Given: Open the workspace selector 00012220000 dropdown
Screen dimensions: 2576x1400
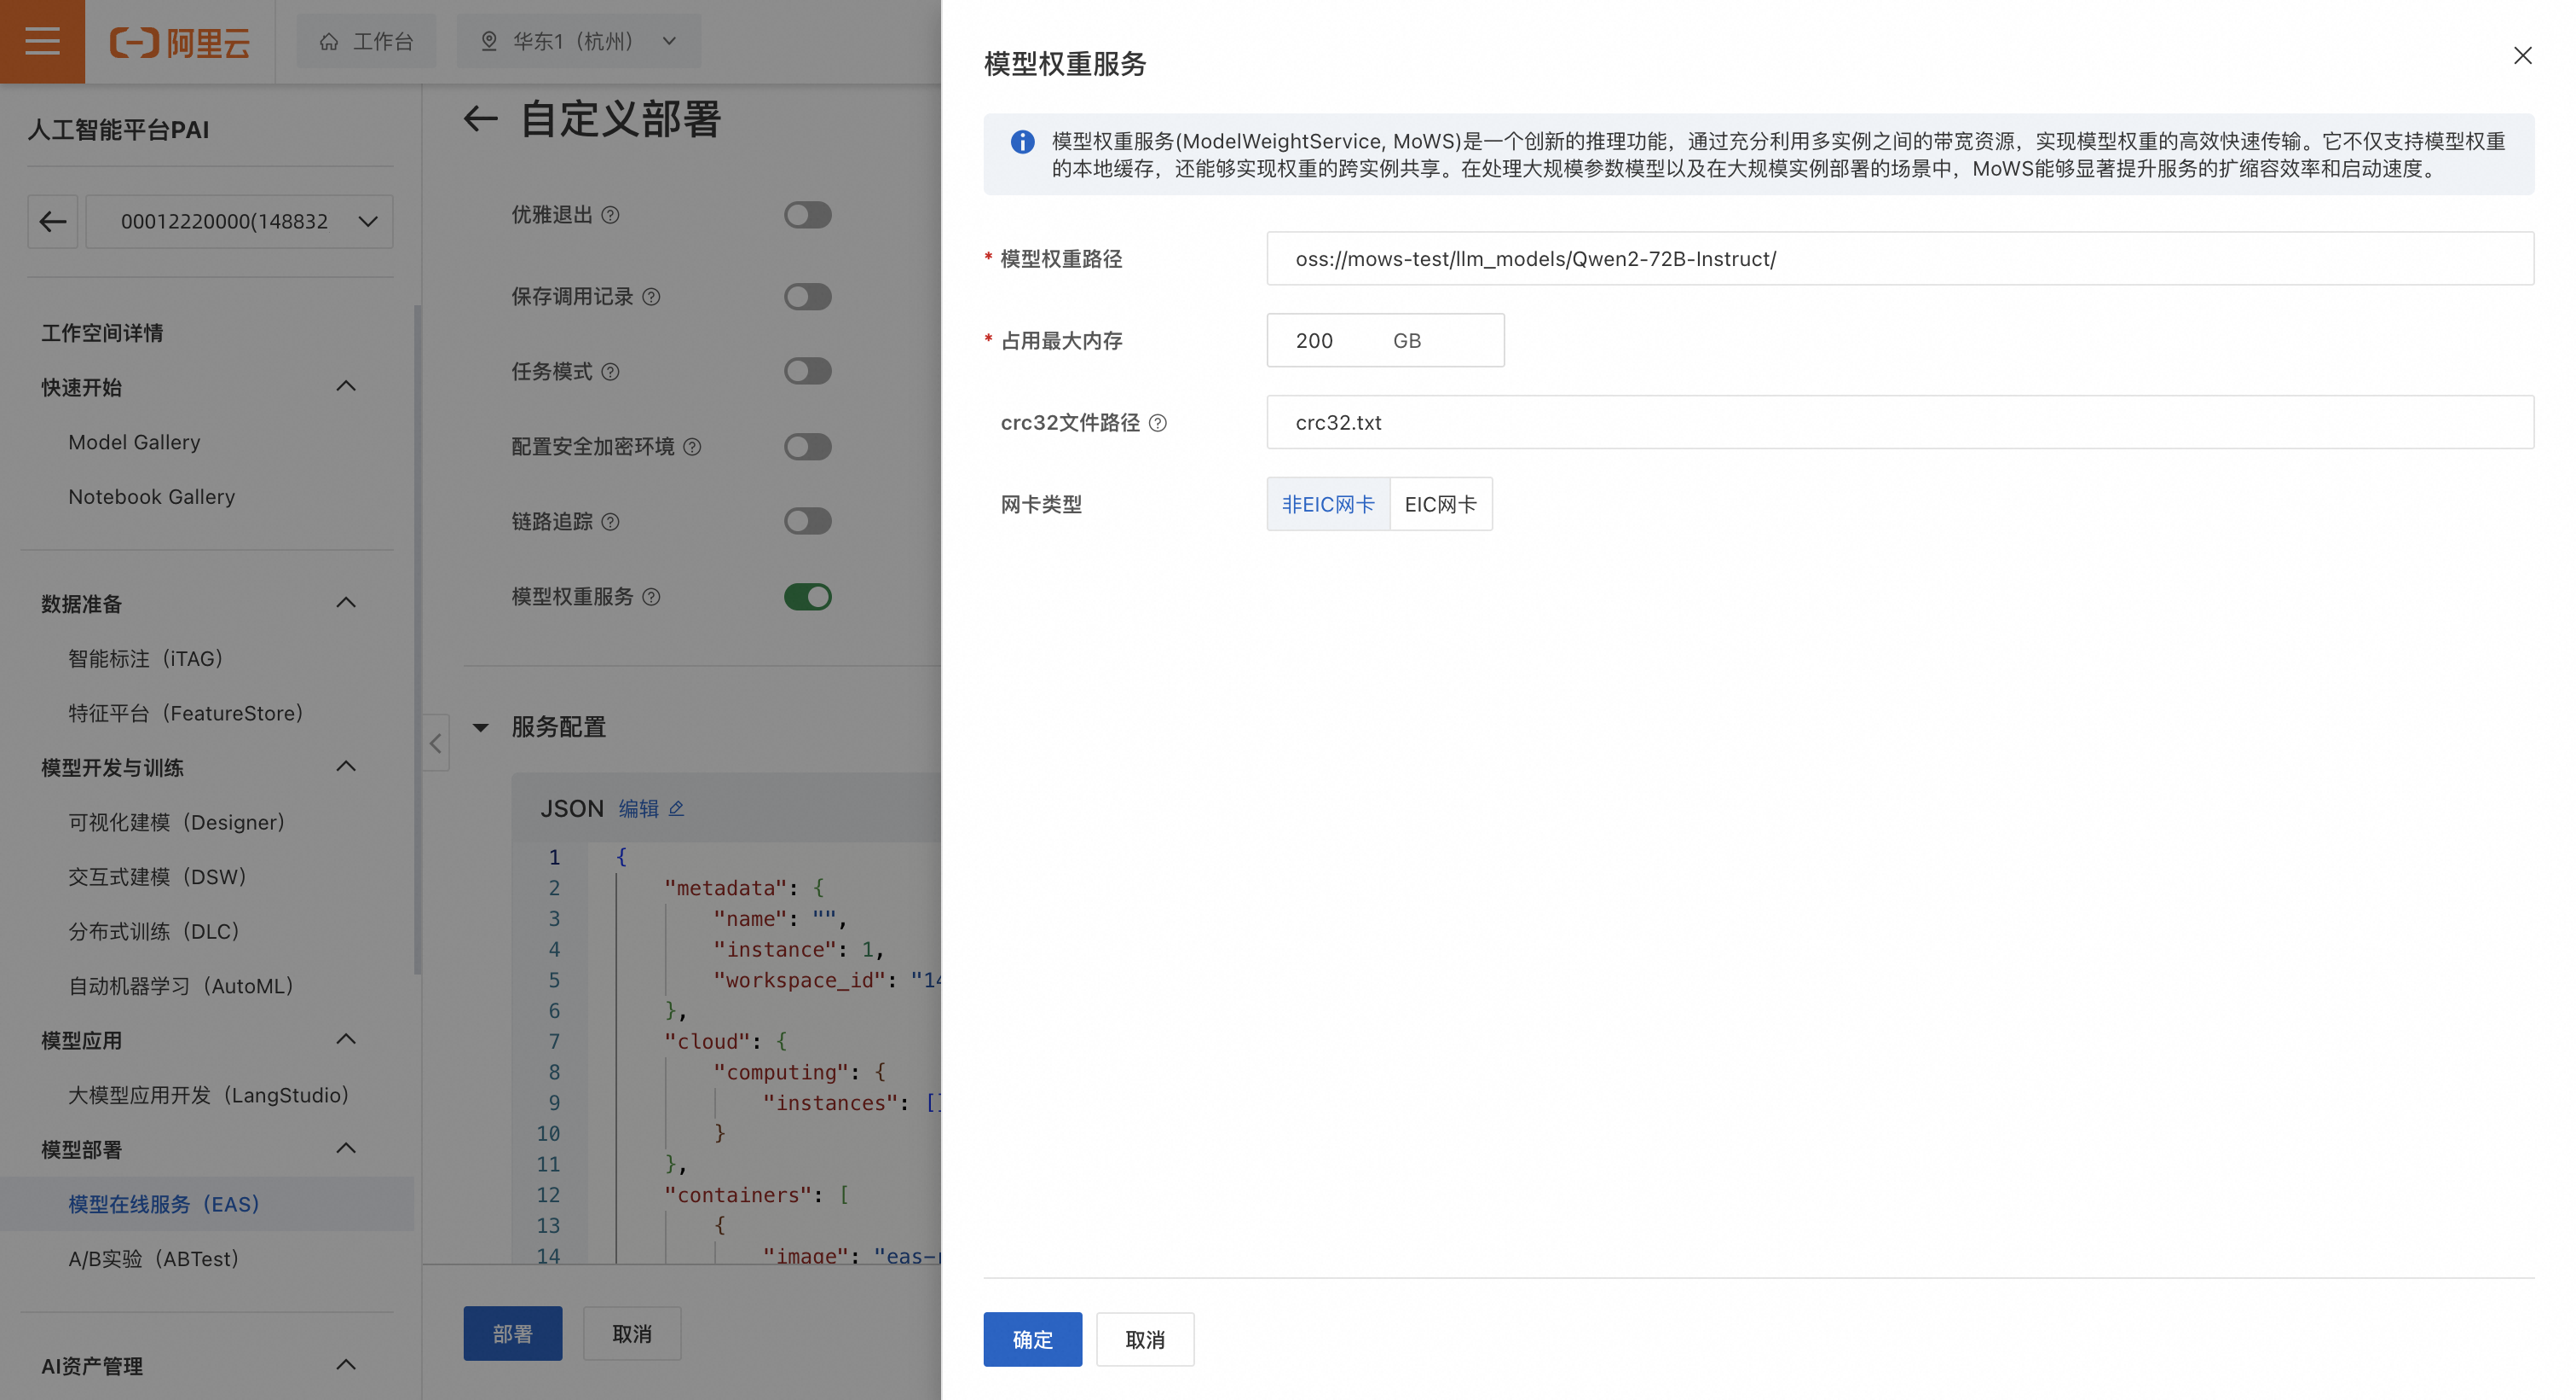Looking at the screenshot, I should [x=240, y=221].
